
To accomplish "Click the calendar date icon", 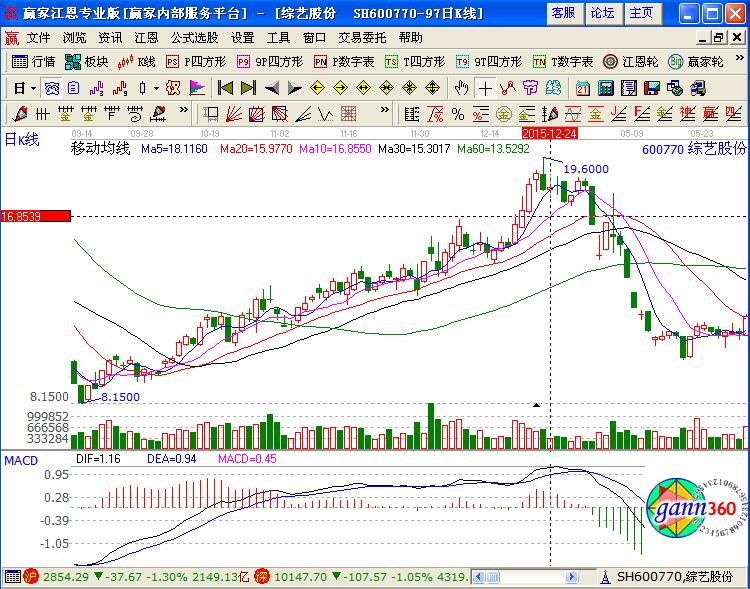I will (583, 87).
